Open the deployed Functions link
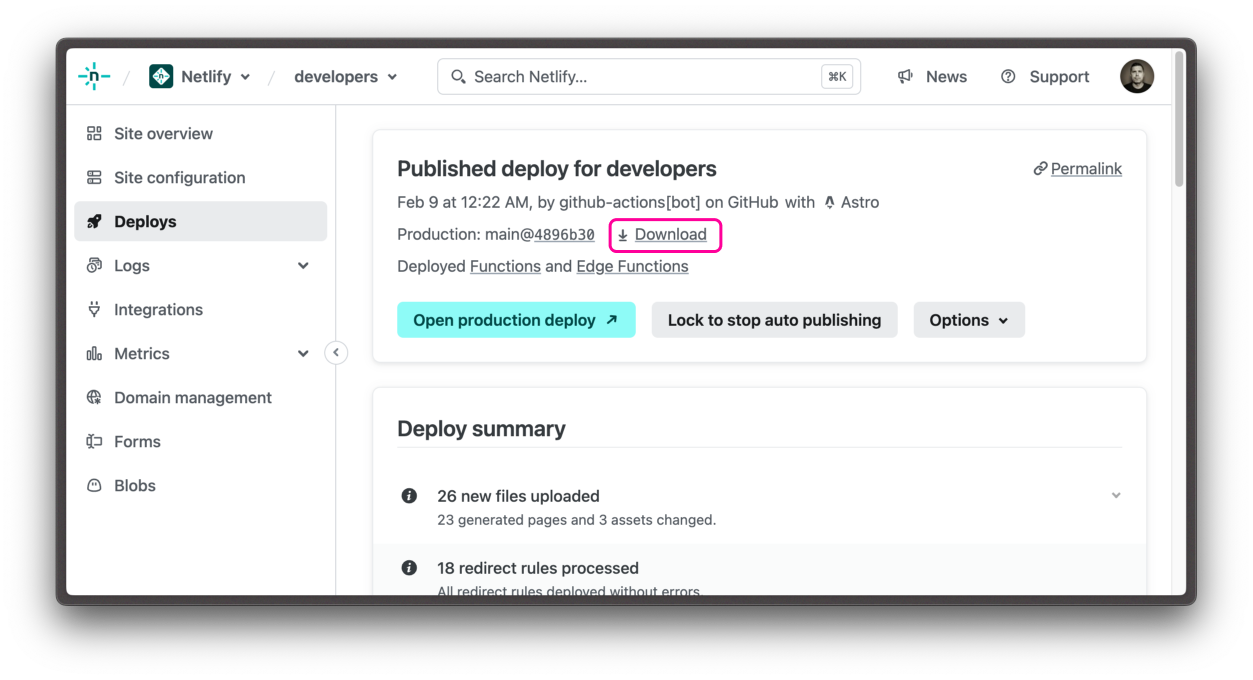 click(505, 267)
